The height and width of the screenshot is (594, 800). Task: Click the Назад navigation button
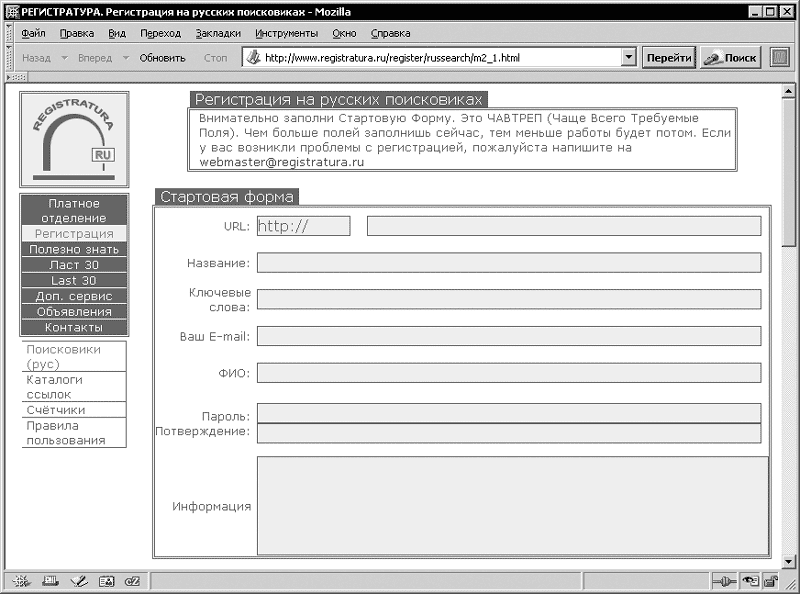click(36, 58)
